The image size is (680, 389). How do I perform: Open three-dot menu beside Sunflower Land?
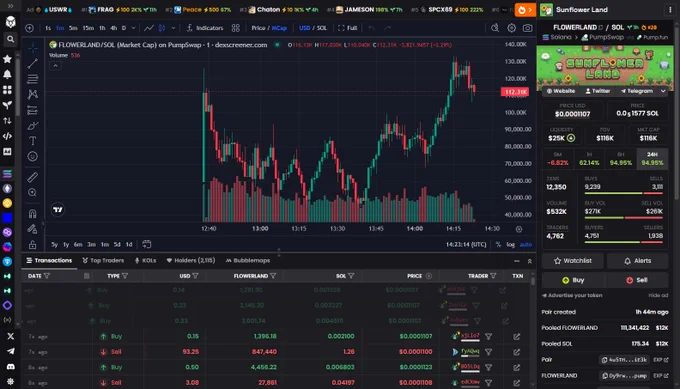[x=670, y=10]
